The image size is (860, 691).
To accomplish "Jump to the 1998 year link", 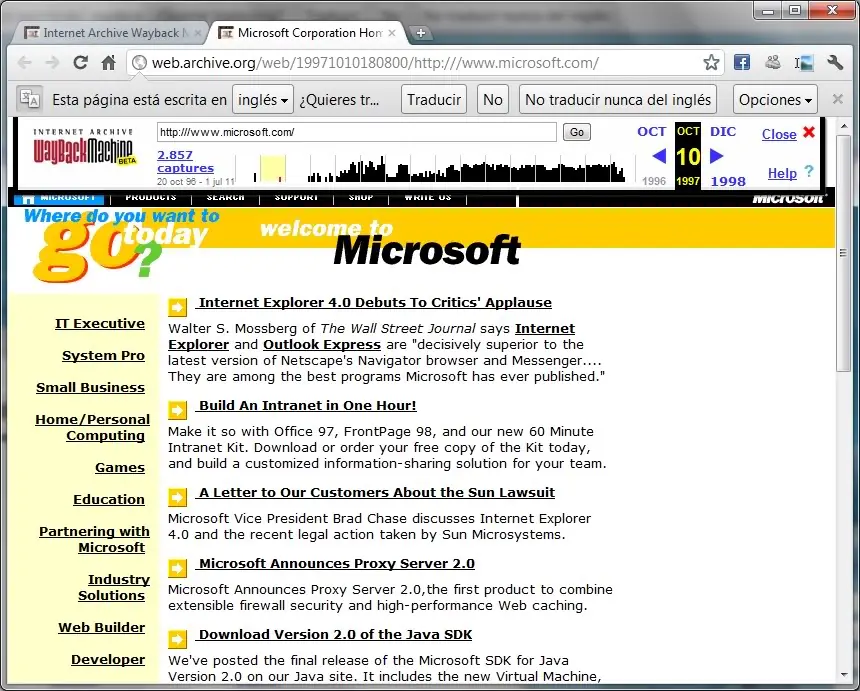I will tap(728, 181).
